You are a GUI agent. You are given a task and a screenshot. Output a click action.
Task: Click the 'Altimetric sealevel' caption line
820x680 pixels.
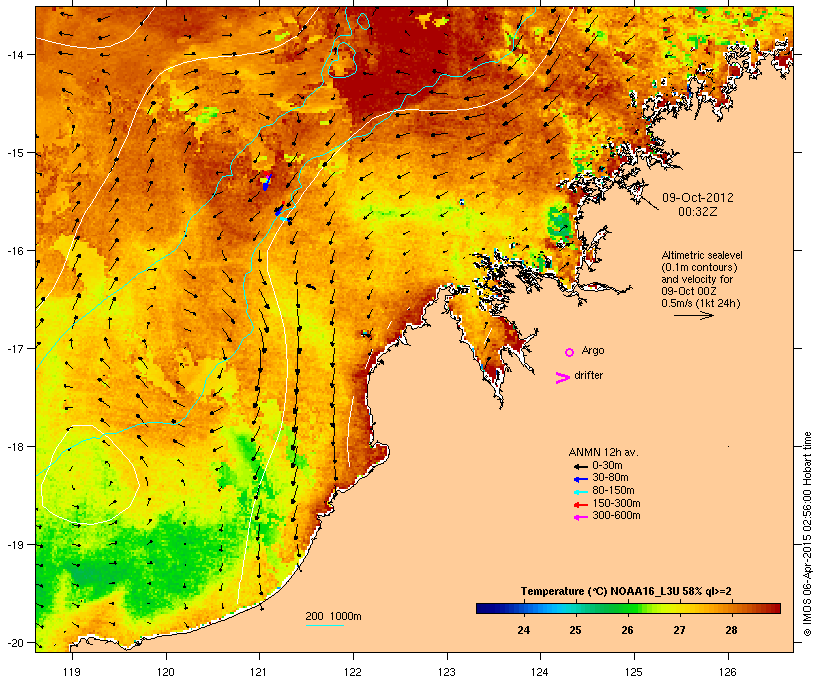[x=702, y=255]
